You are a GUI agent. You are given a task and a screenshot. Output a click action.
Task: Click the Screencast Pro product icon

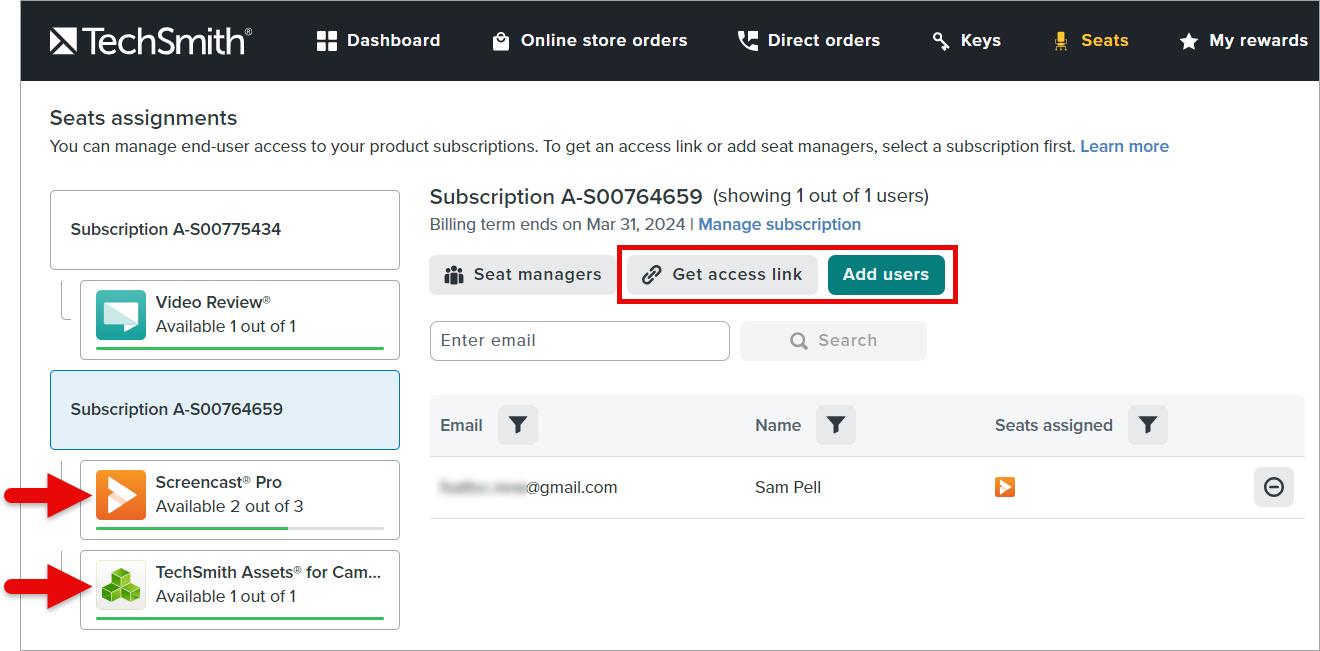click(121, 493)
